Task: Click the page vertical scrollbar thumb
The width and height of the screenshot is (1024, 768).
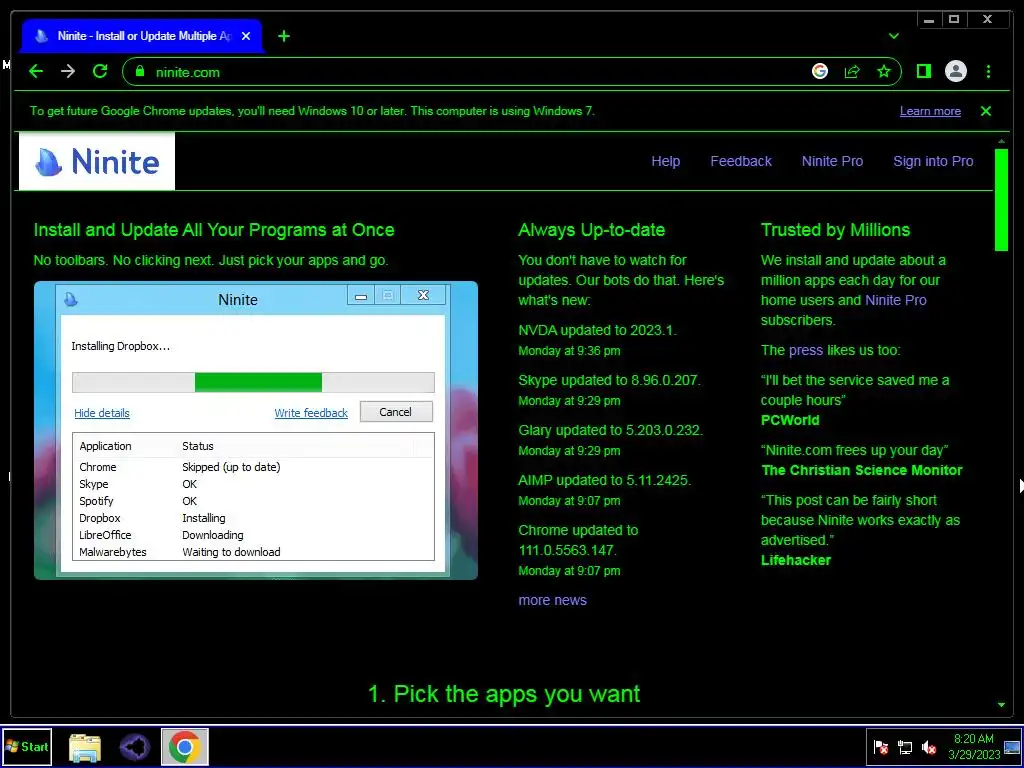Action: pos(1001,200)
